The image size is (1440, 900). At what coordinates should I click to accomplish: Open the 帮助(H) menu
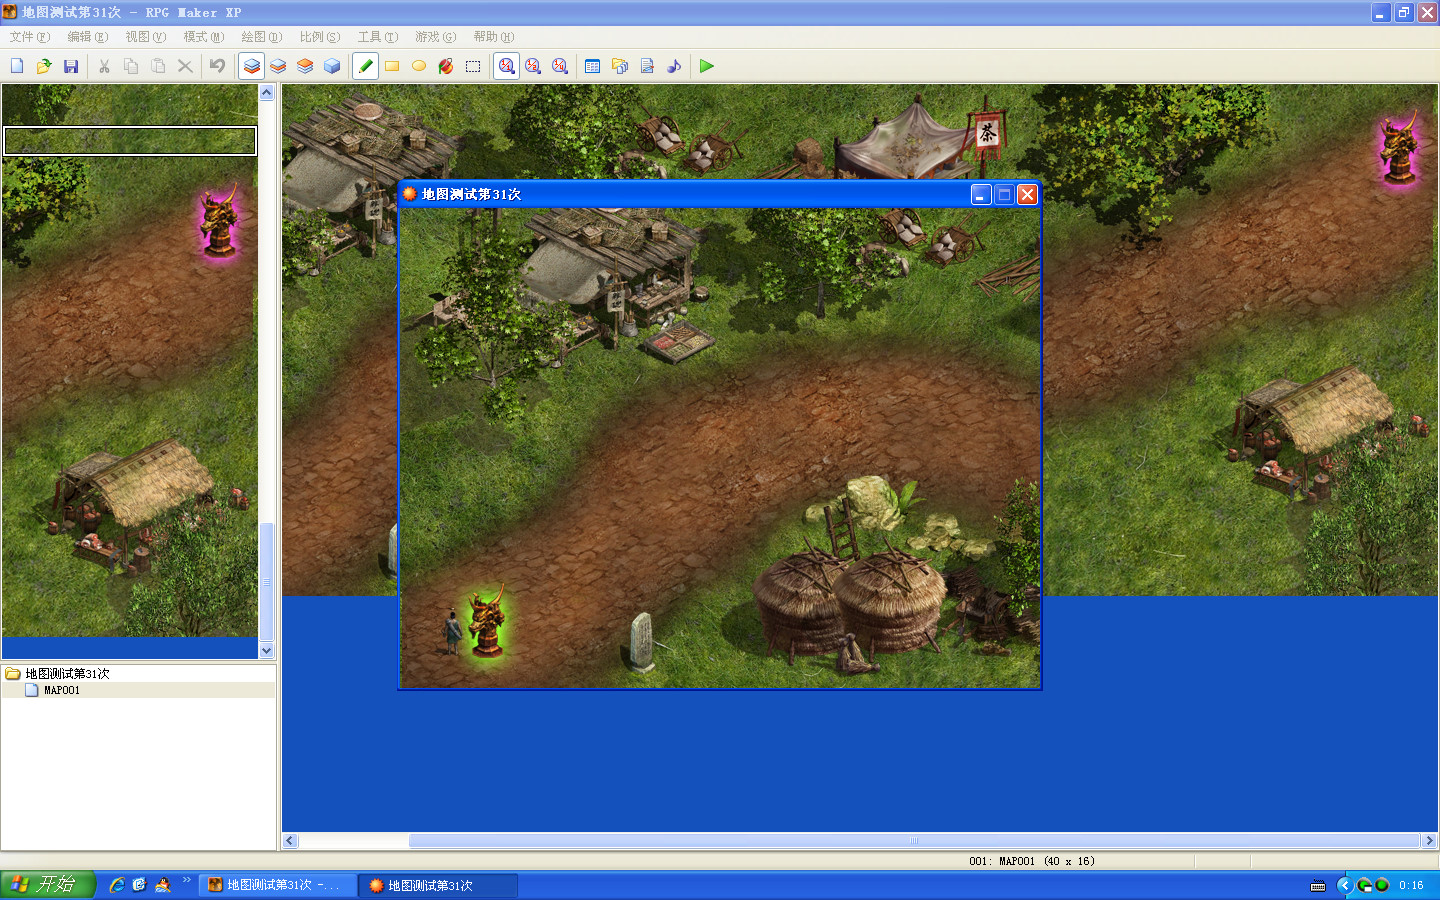(x=494, y=37)
